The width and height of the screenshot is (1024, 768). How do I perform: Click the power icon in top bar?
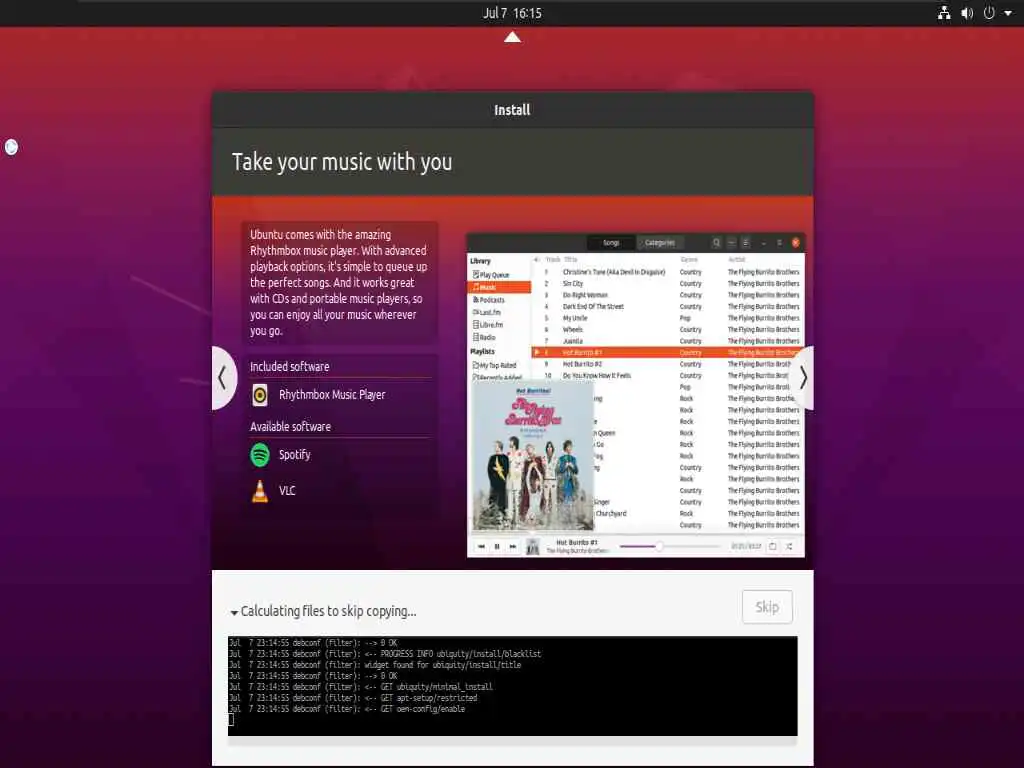click(x=989, y=13)
